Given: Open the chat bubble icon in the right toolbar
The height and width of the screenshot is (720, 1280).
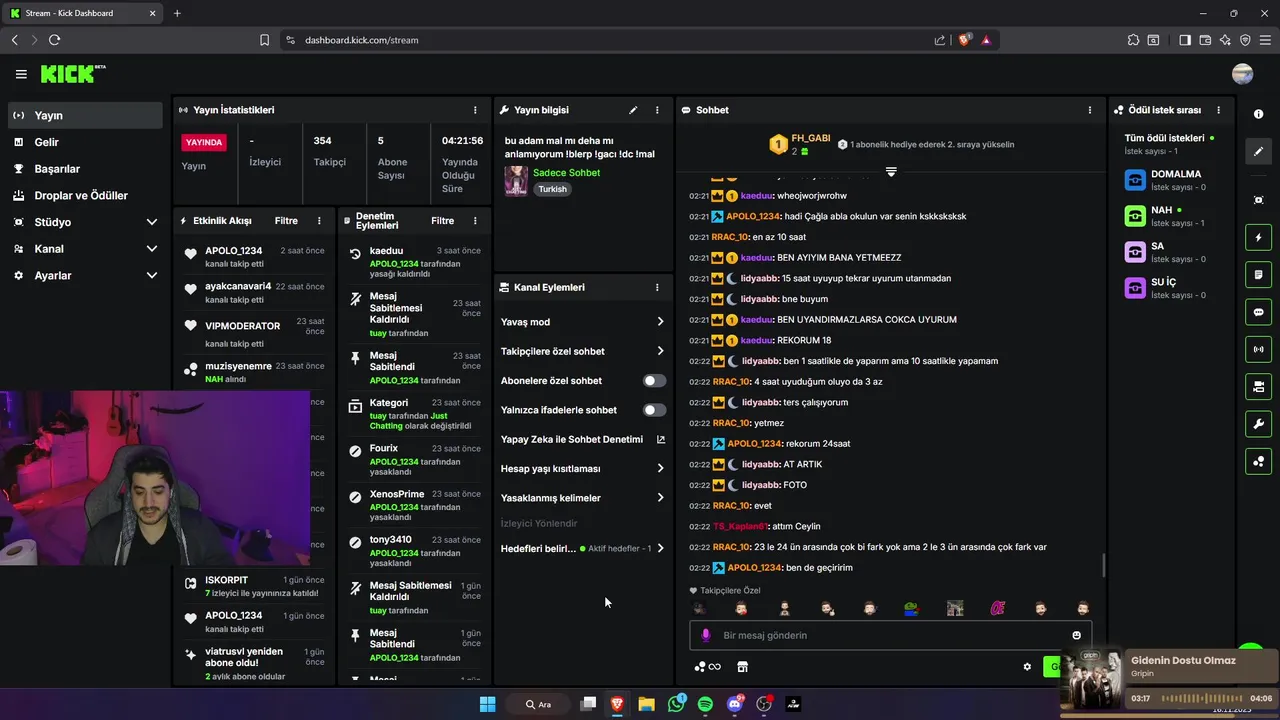Looking at the screenshot, I should coord(1258,312).
